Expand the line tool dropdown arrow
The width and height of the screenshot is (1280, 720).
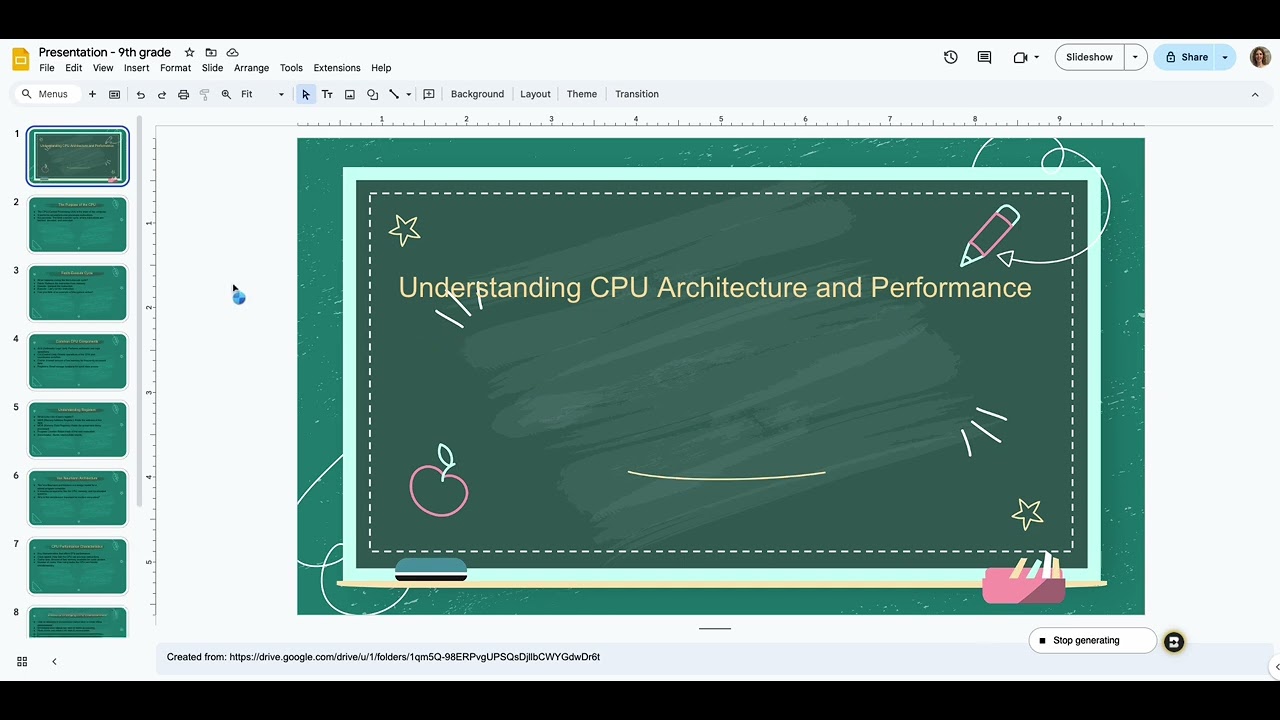408,94
